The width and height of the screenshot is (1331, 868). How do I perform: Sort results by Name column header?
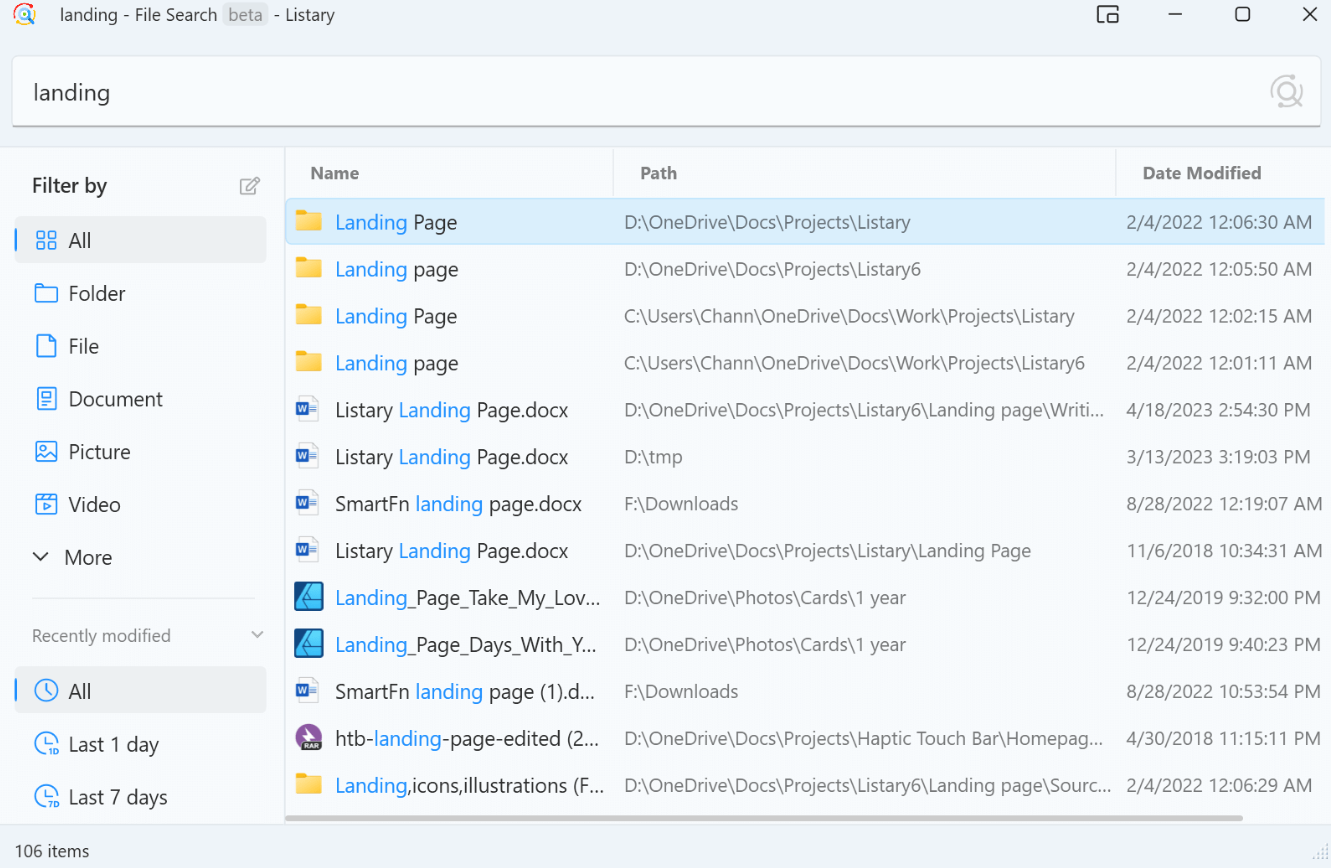click(449, 173)
